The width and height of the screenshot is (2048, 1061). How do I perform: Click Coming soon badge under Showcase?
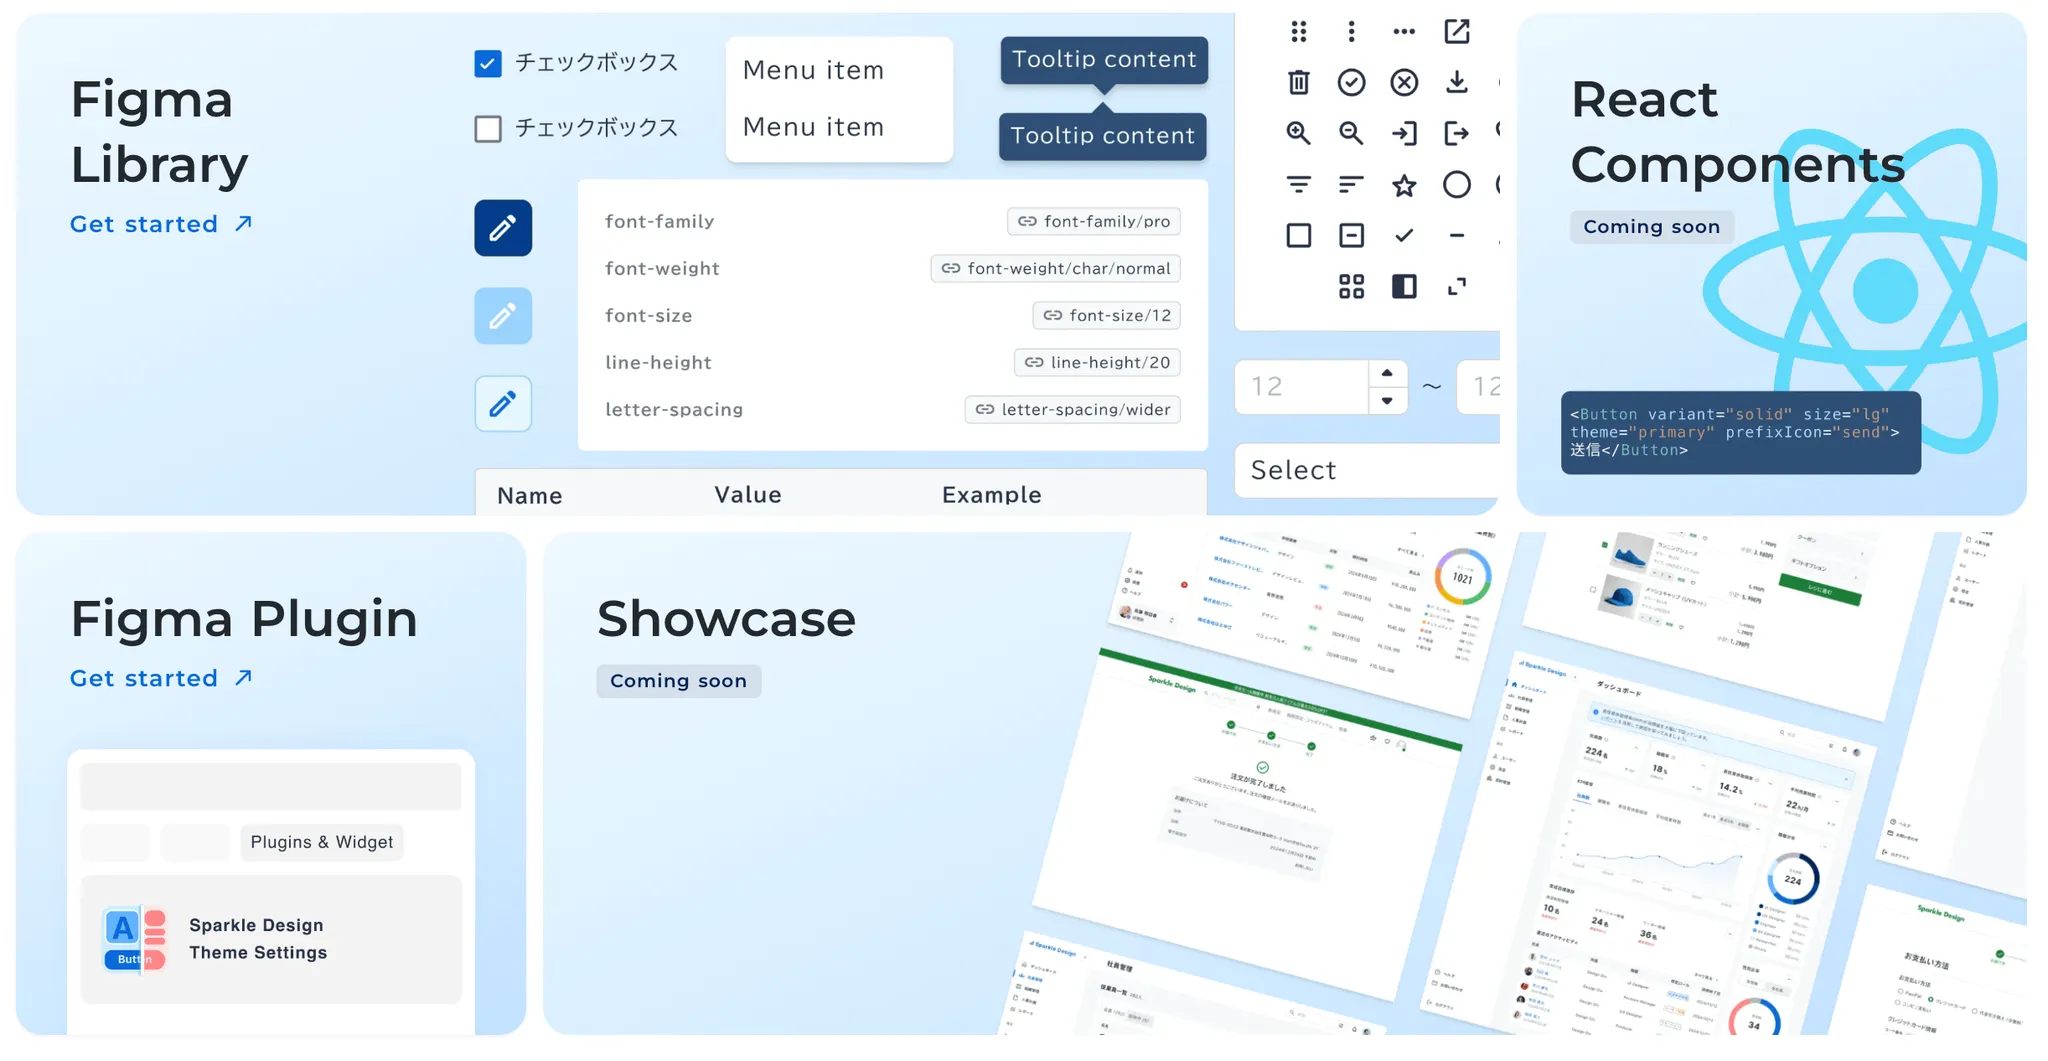pos(679,681)
